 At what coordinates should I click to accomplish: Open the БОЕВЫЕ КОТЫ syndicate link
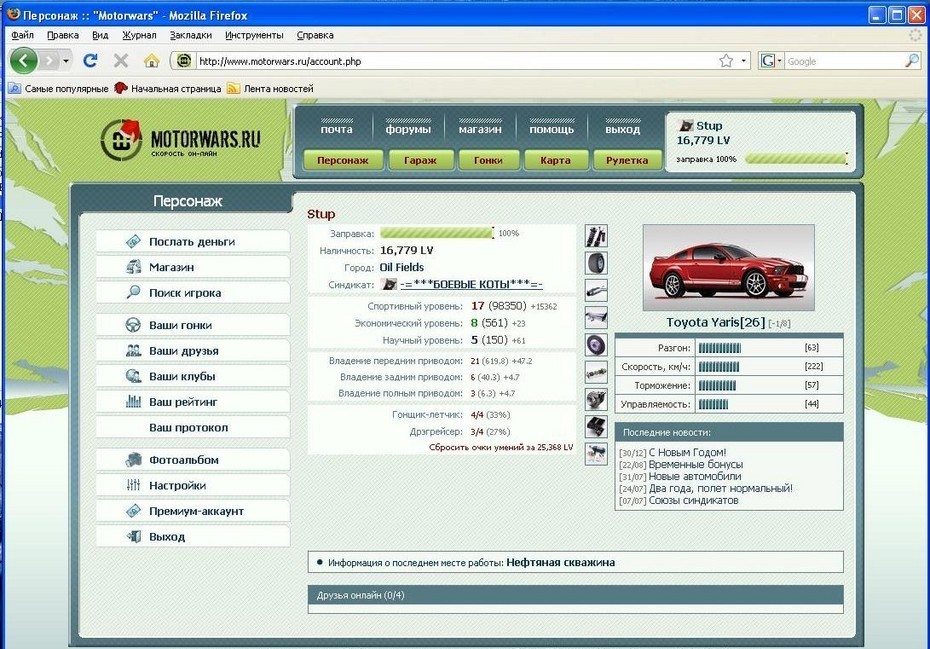pos(472,284)
